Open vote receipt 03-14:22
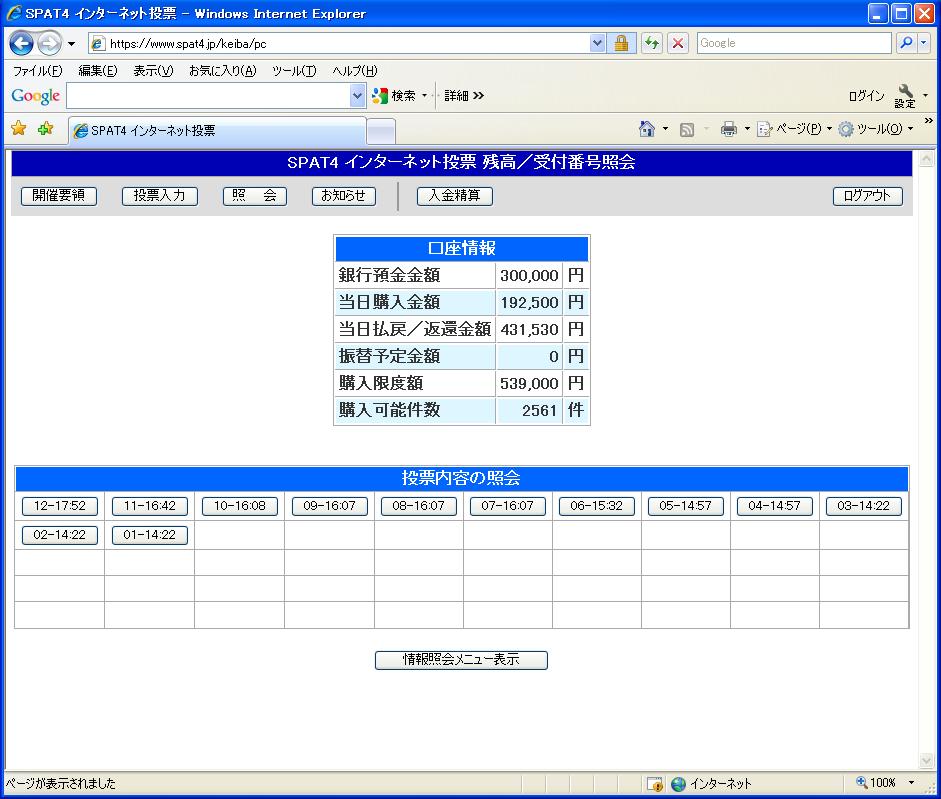This screenshot has height=799, width=941. (x=864, y=506)
